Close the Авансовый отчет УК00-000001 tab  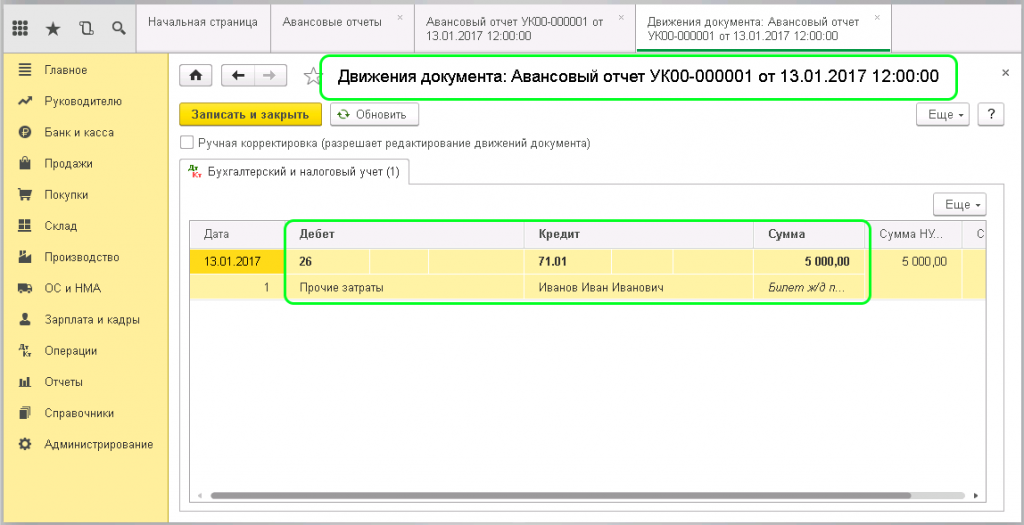[x=621, y=17]
